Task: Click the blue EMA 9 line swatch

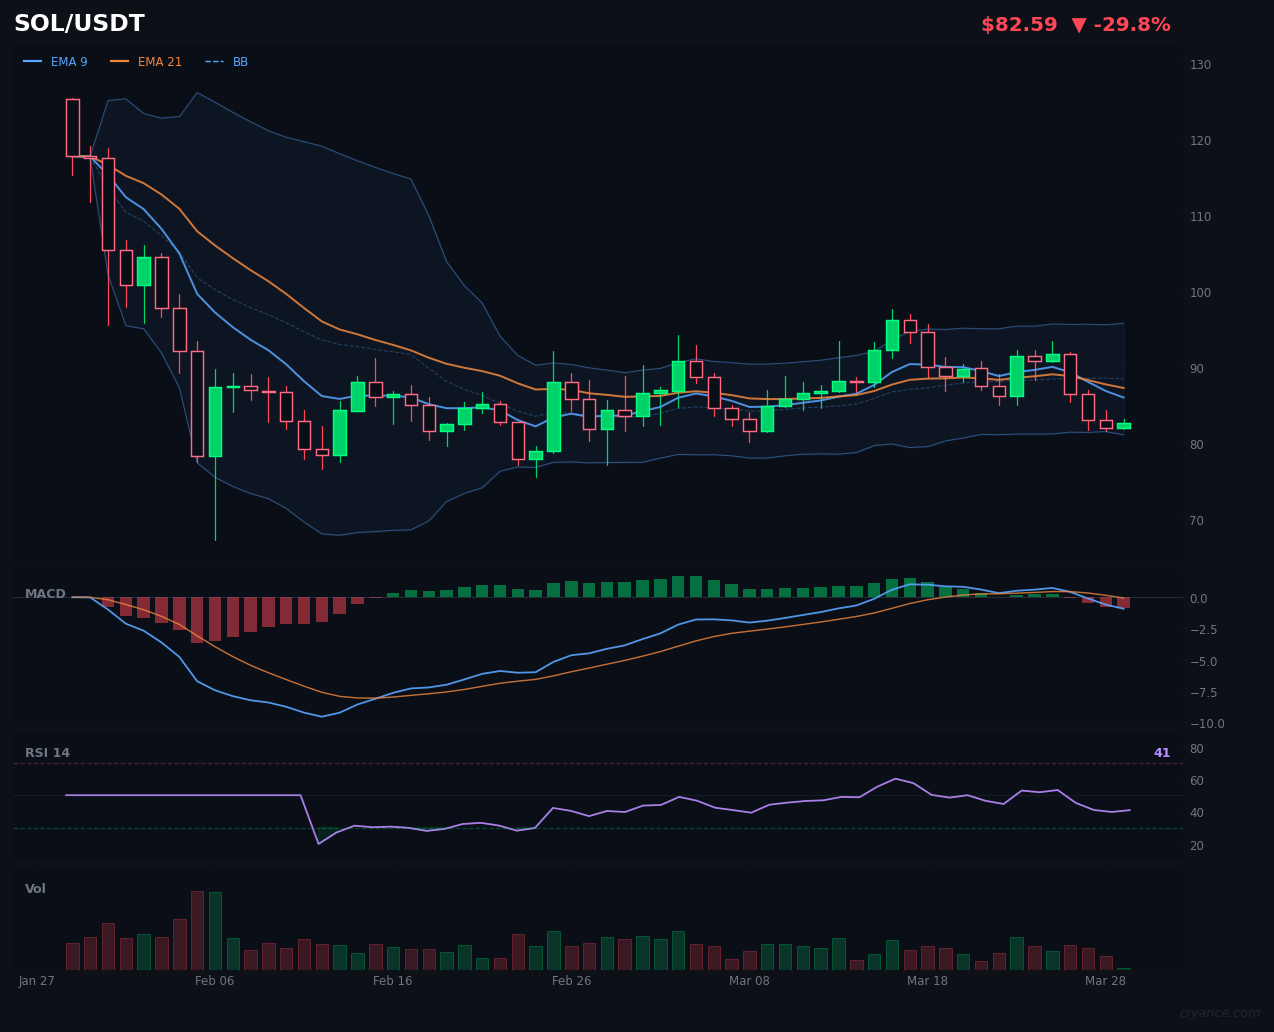Action: click(x=33, y=62)
